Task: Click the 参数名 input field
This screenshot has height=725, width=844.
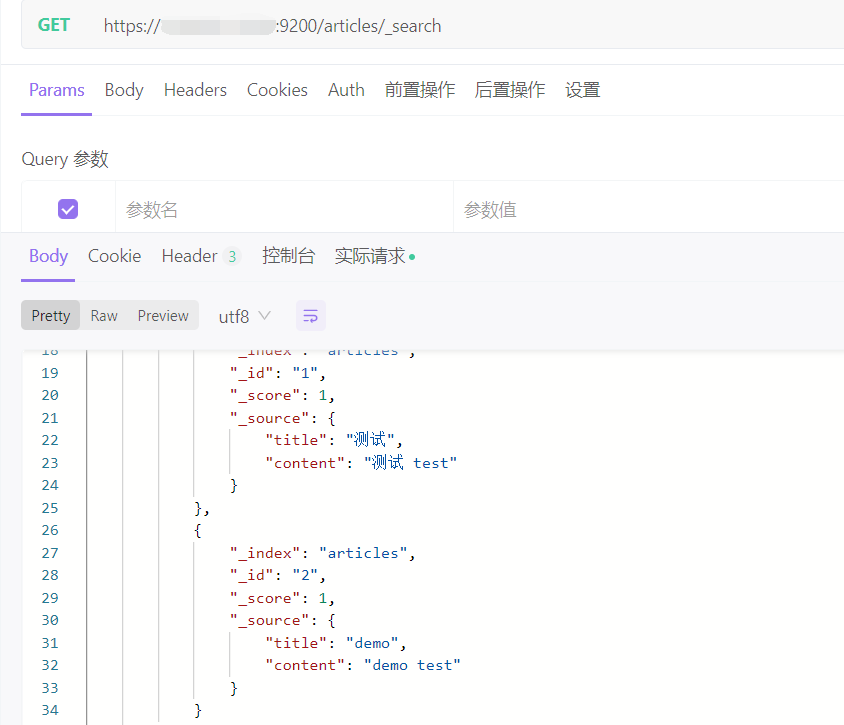Action: click(x=284, y=210)
